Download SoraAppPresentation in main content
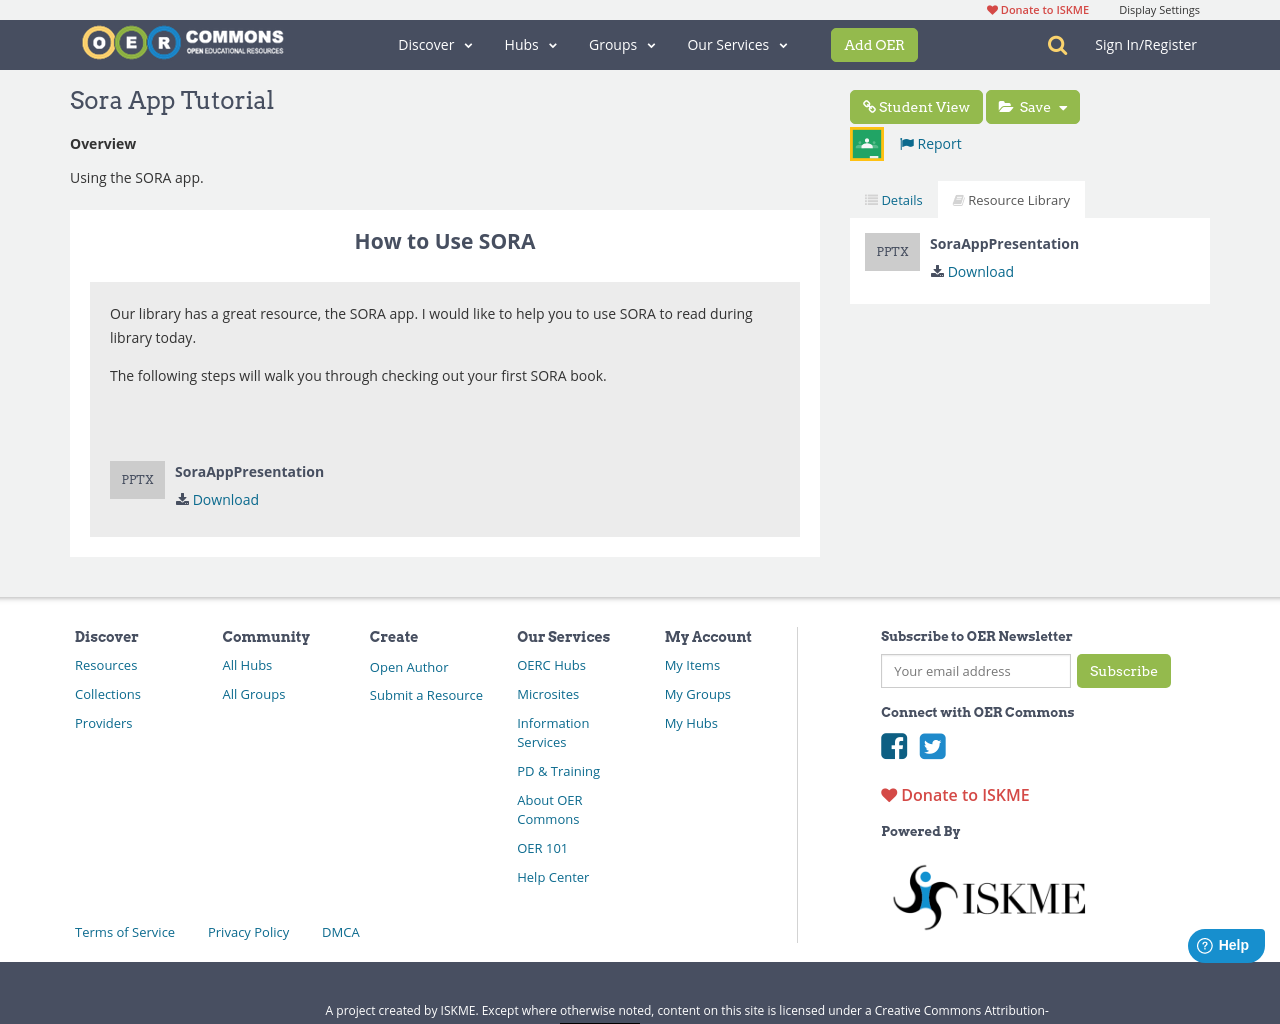The width and height of the screenshot is (1280, 1024). [x=217, y=500]
